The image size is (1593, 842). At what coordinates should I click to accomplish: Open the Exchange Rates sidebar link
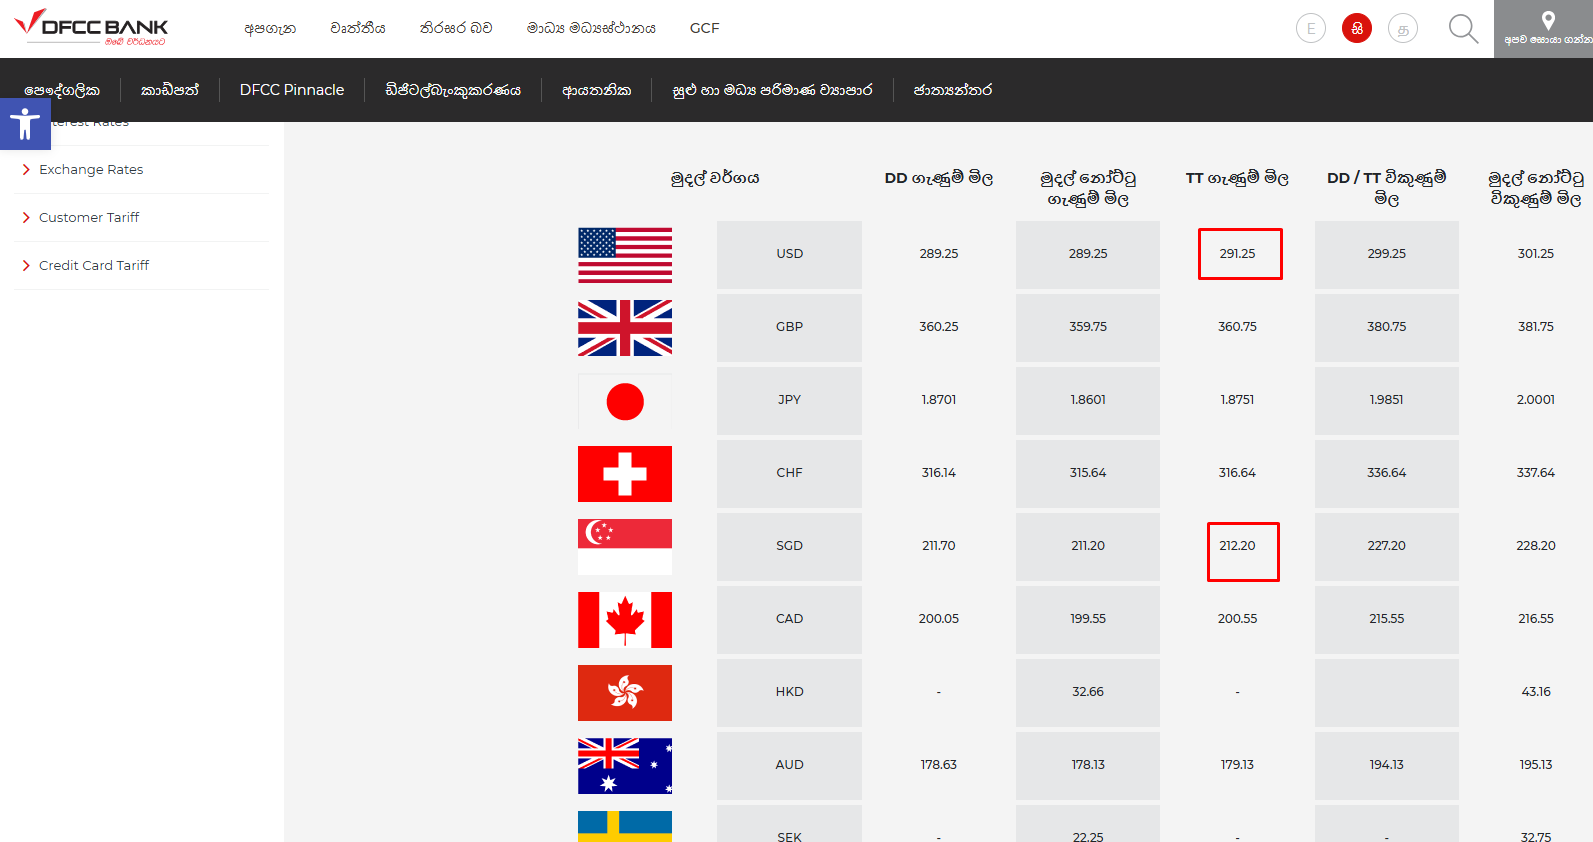[91, 169]
